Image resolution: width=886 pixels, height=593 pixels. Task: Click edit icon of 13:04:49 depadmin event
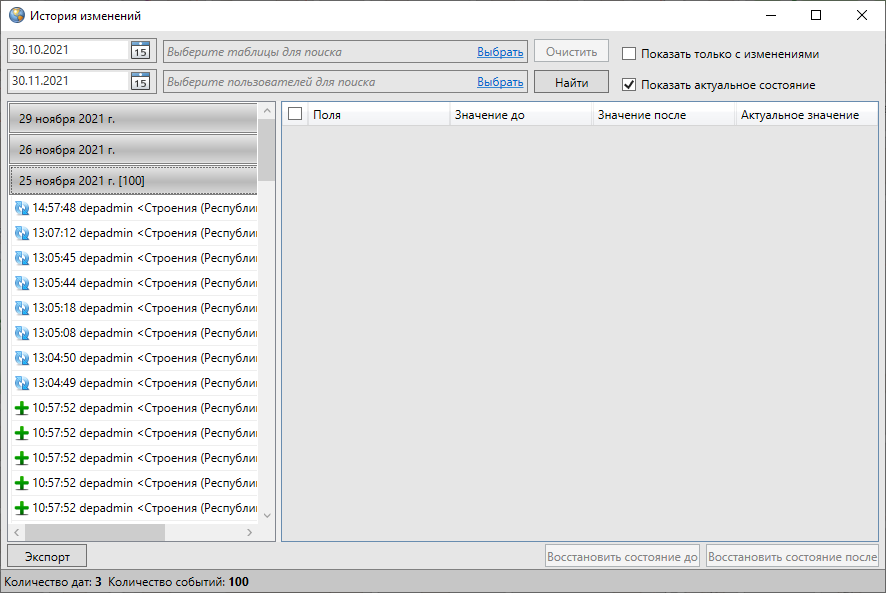pyautogui.click(x=22, y=383)
